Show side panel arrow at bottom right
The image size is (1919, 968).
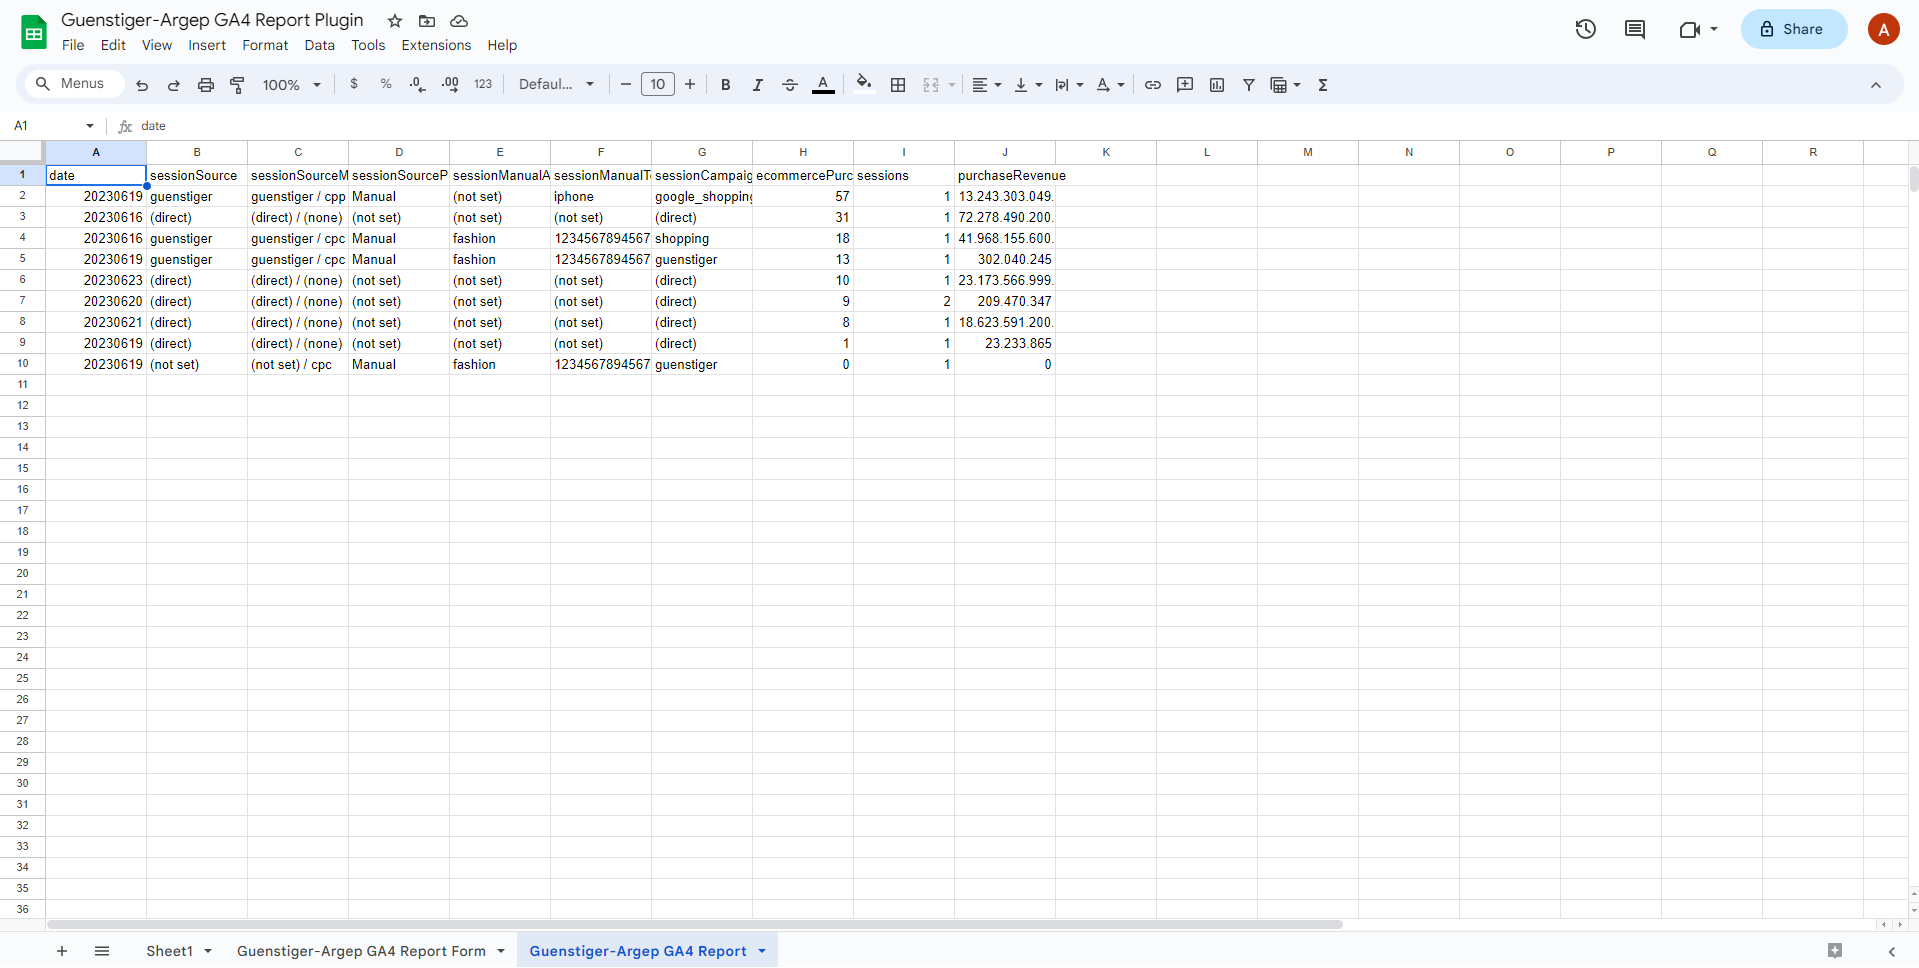click(x=1892, y=951)
